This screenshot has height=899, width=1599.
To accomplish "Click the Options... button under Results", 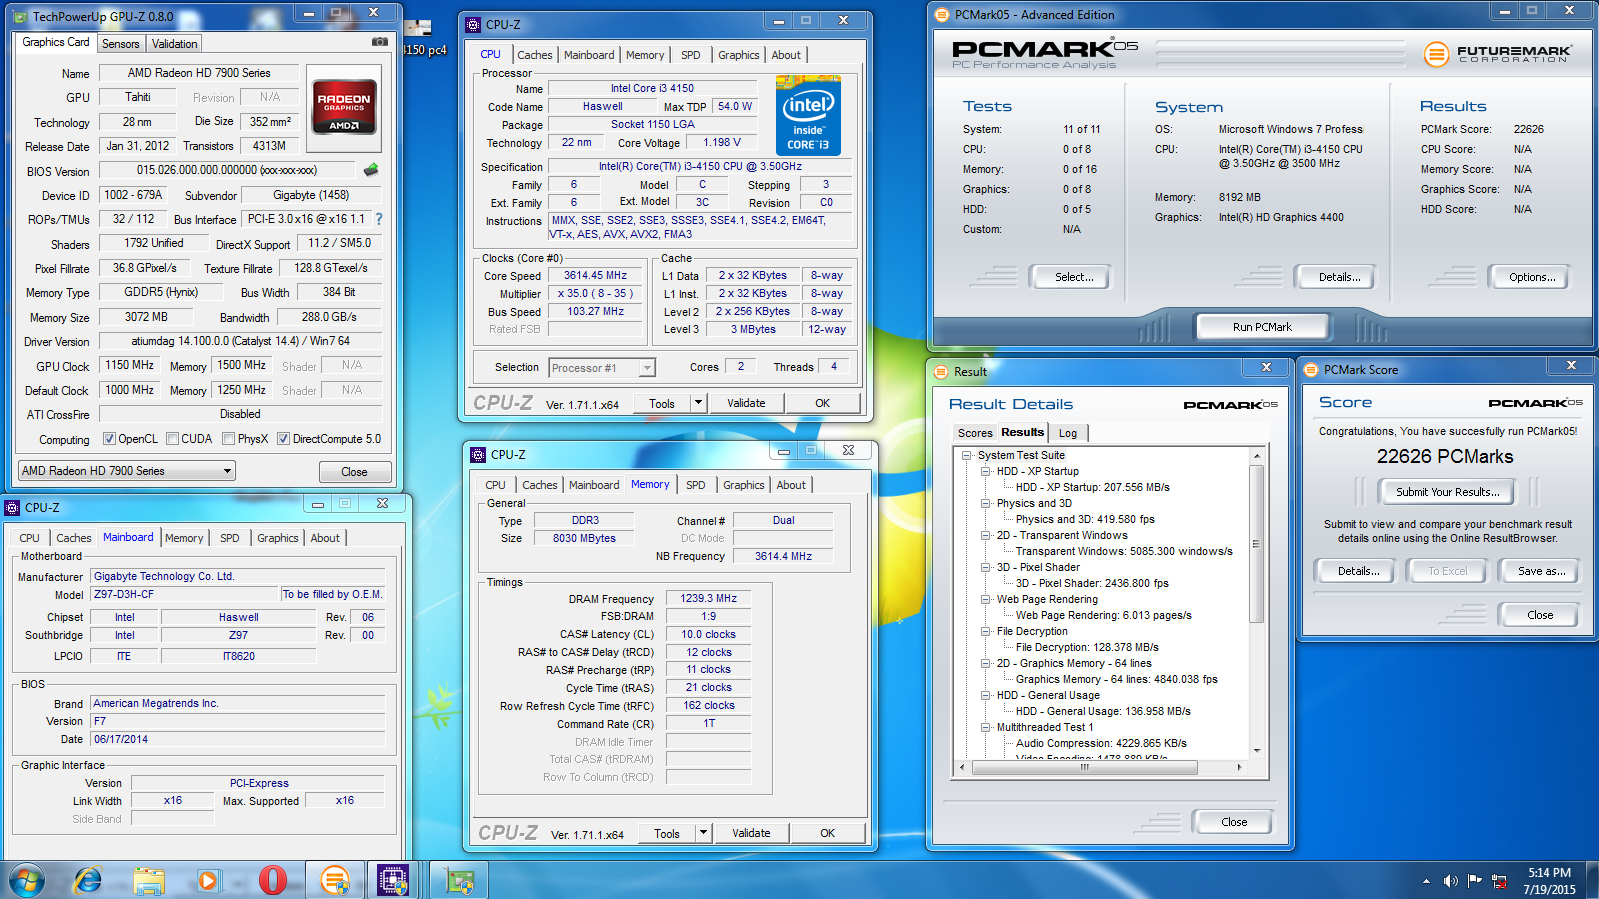I will tap(1532, 277).
